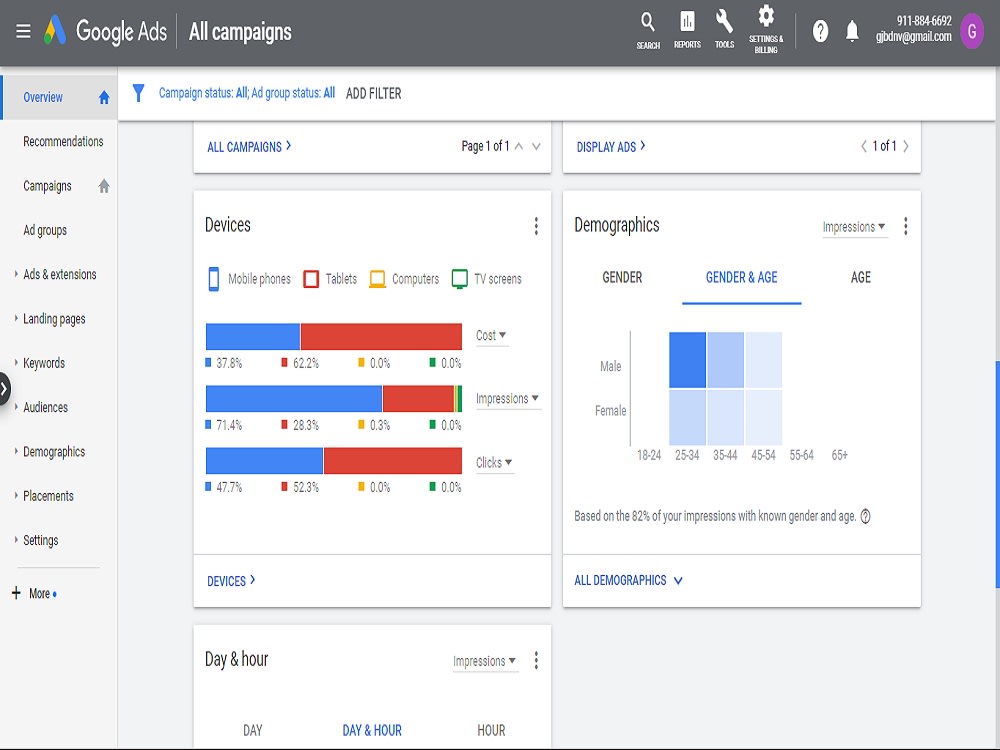Switch to the Day tab
This screenshot has height=750, width=1000.
pyautogui.click(x=253, y=730)
